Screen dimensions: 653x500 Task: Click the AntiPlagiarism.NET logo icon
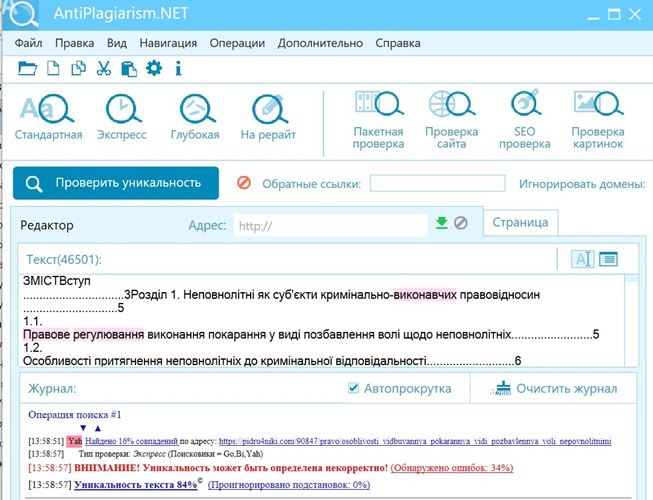pos(21,13)
